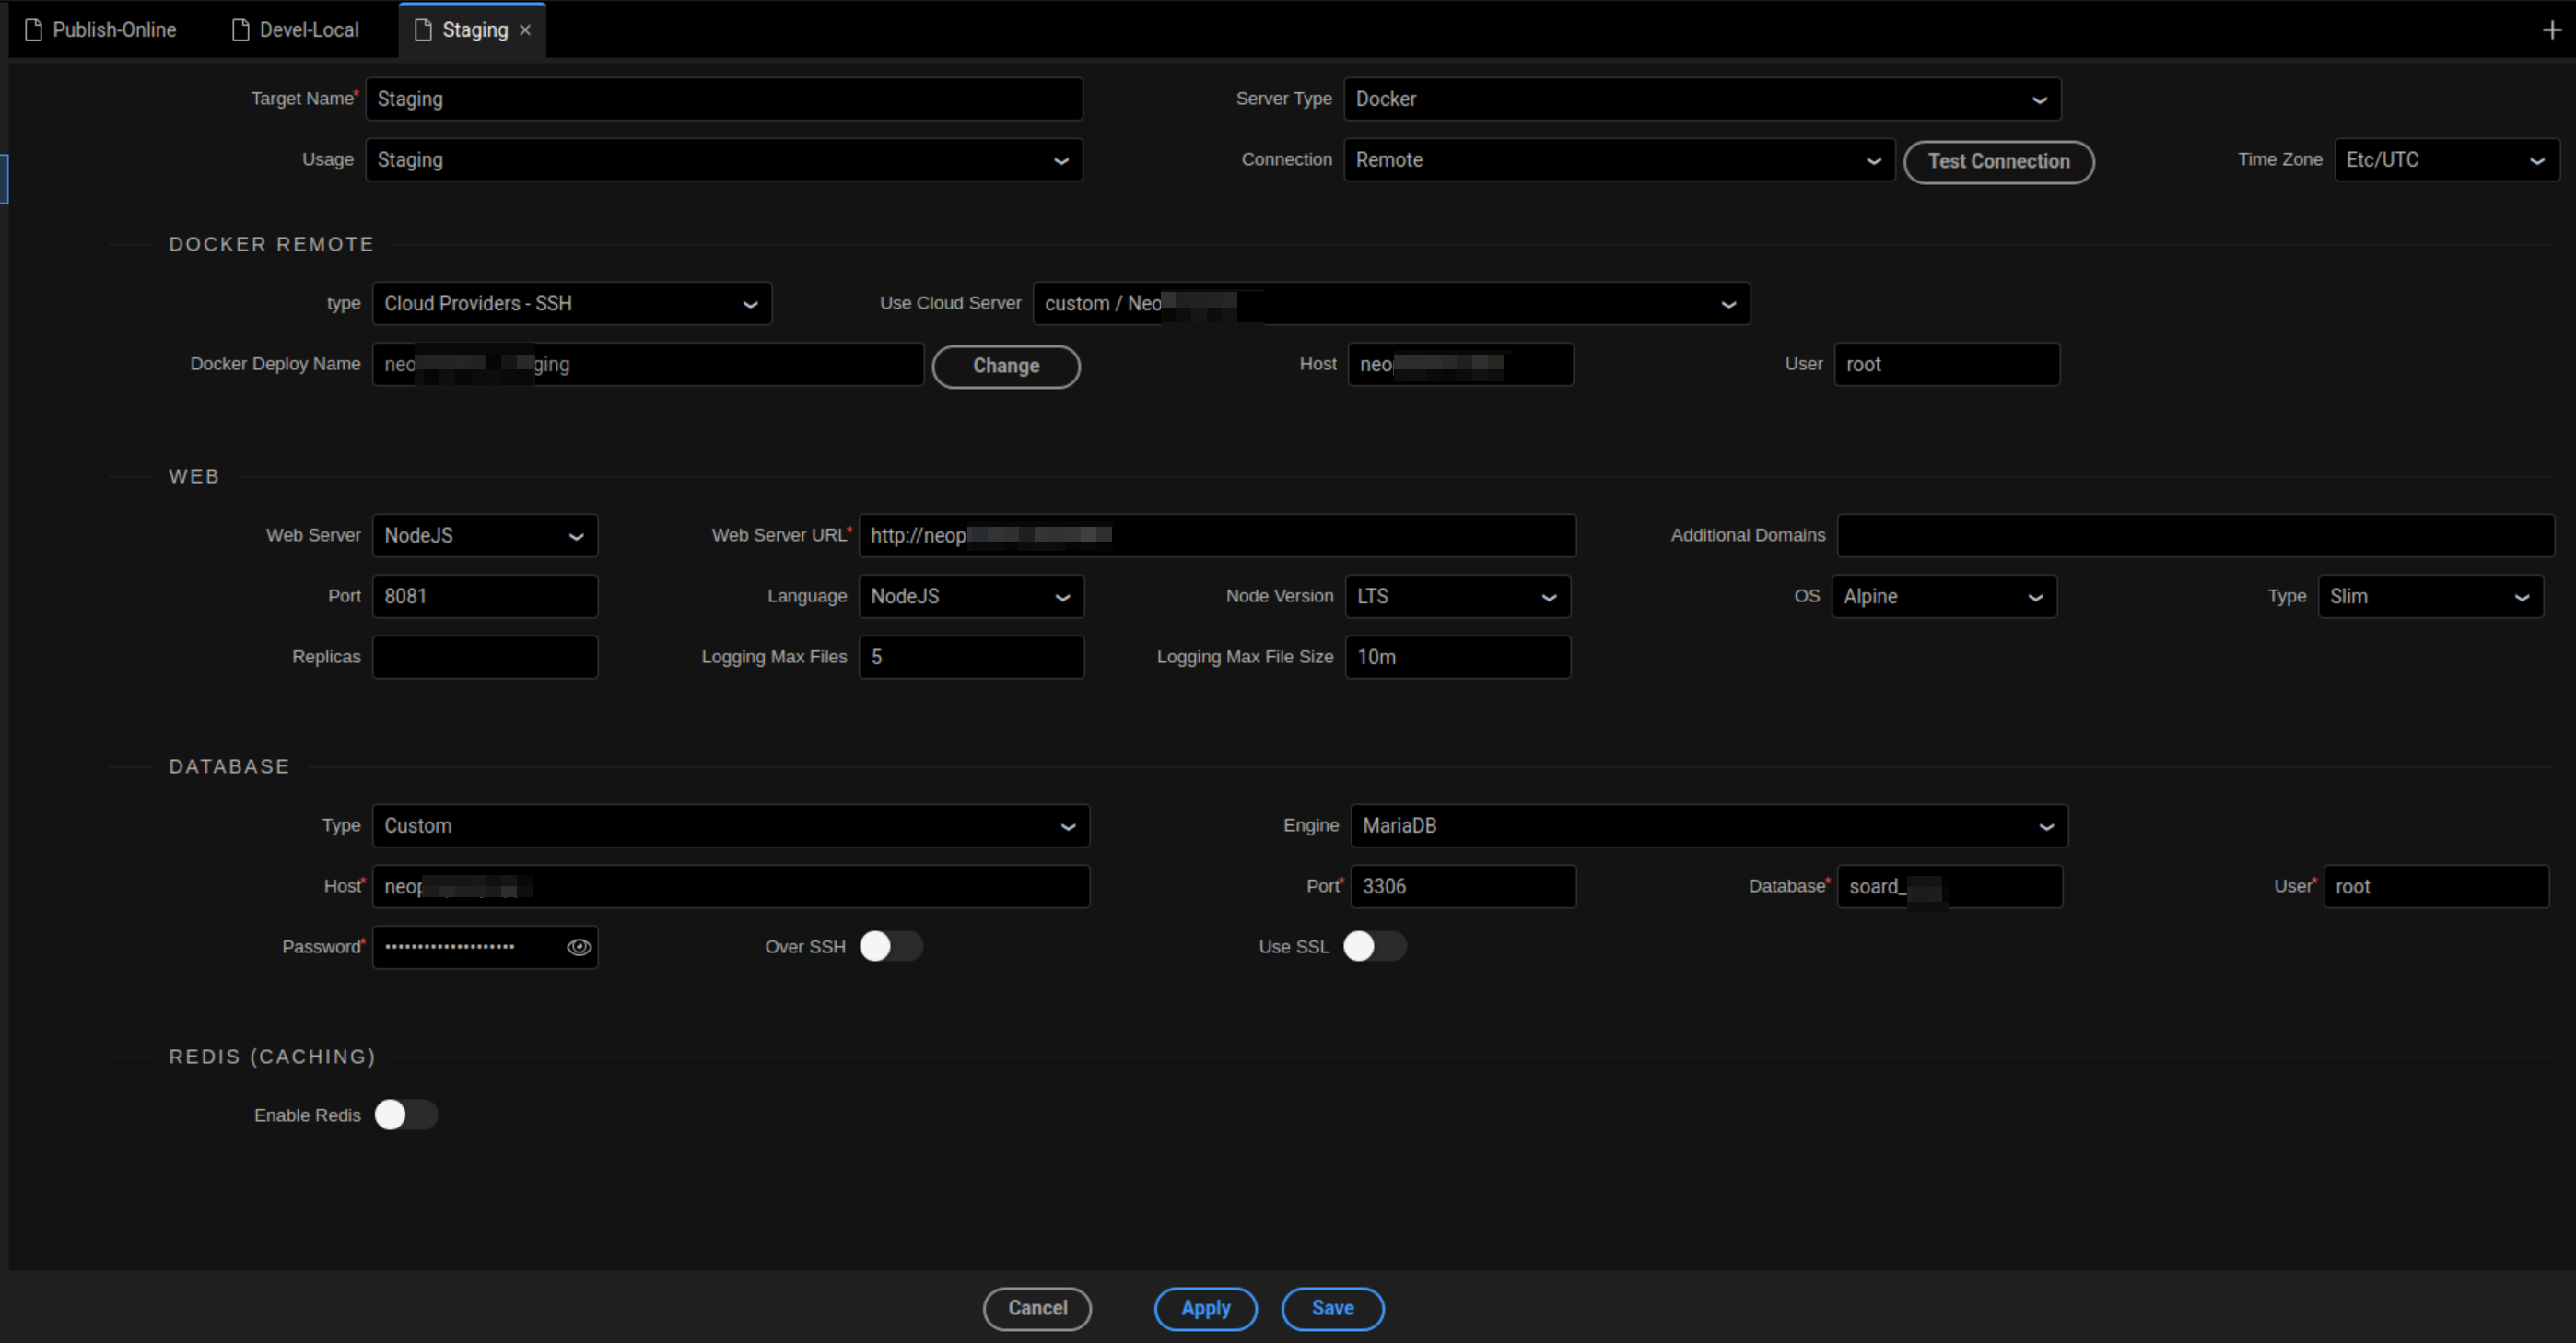
Task: Click the Devel-Local tab file icon
Action: point(240,31)
